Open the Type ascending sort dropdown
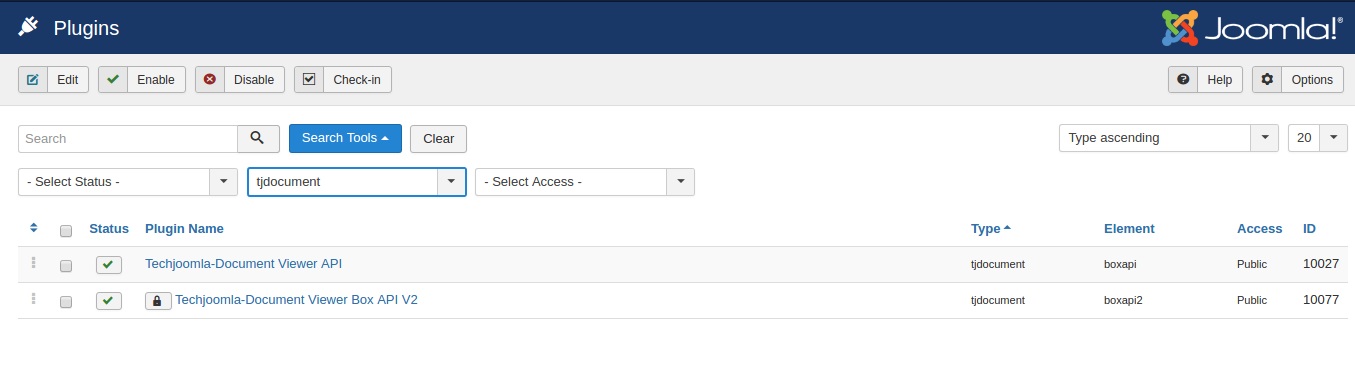 click(1169, 138)
